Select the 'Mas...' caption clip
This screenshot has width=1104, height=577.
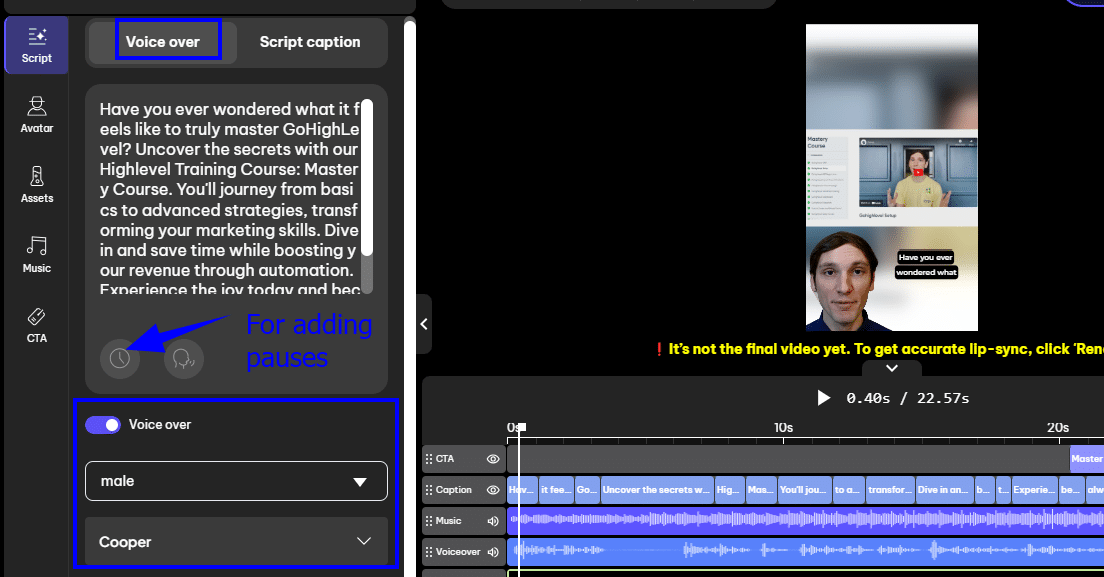(760, 490)
